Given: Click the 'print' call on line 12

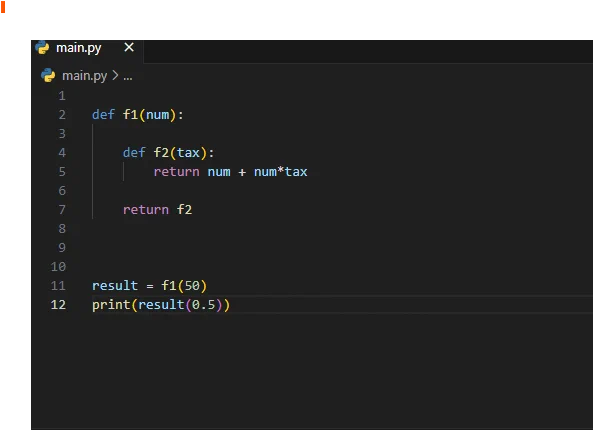Looking at the screenshot, I should click(111, 305).
